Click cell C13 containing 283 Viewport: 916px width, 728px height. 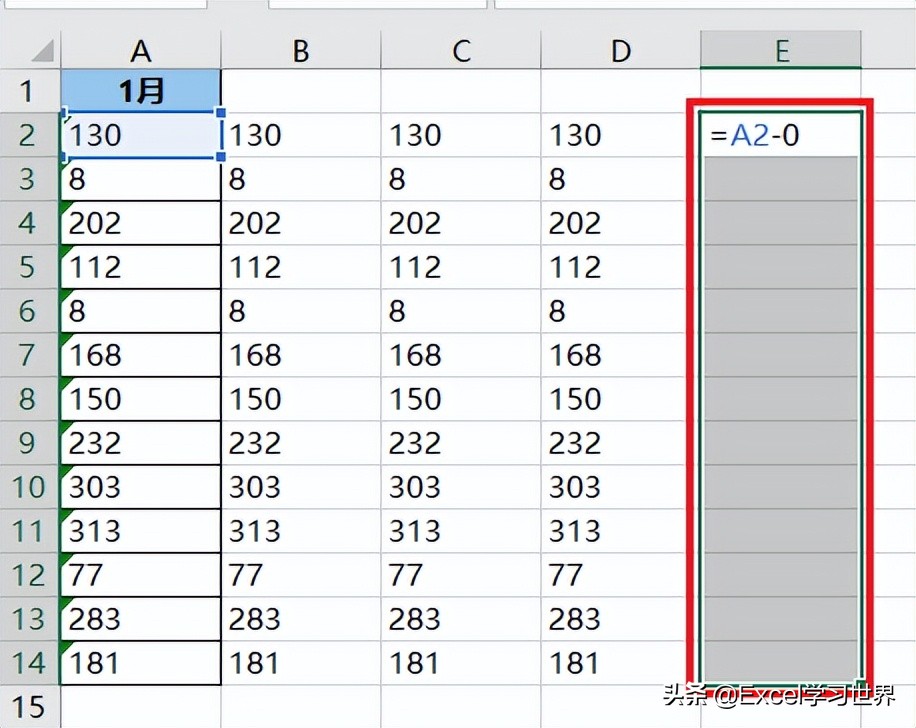pyautogui.click(x=461, y=619)
